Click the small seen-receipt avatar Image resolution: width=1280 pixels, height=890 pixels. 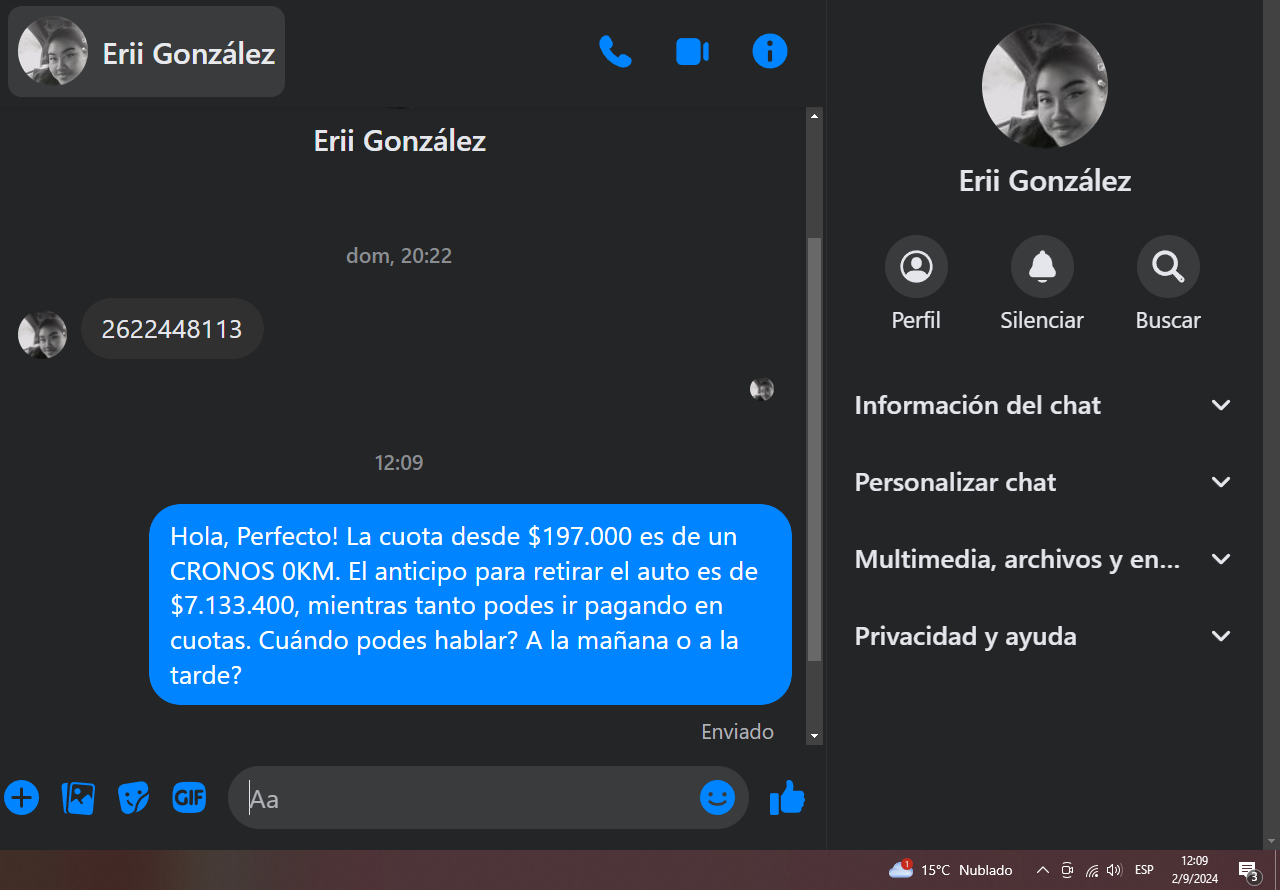click(762, 390)
